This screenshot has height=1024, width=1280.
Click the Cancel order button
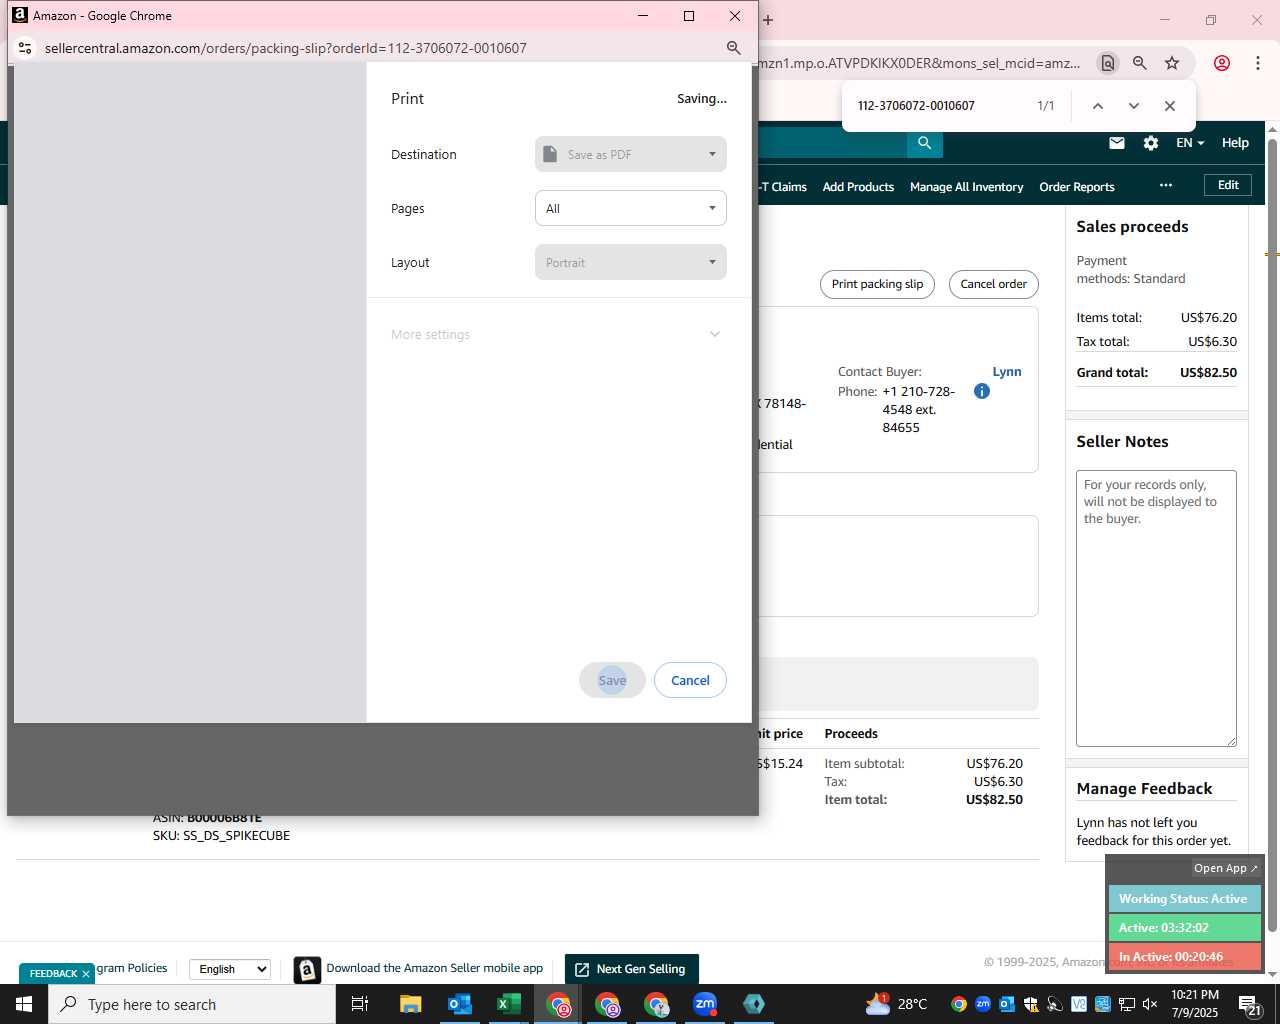pyautogui.click(x=993, y=284)
